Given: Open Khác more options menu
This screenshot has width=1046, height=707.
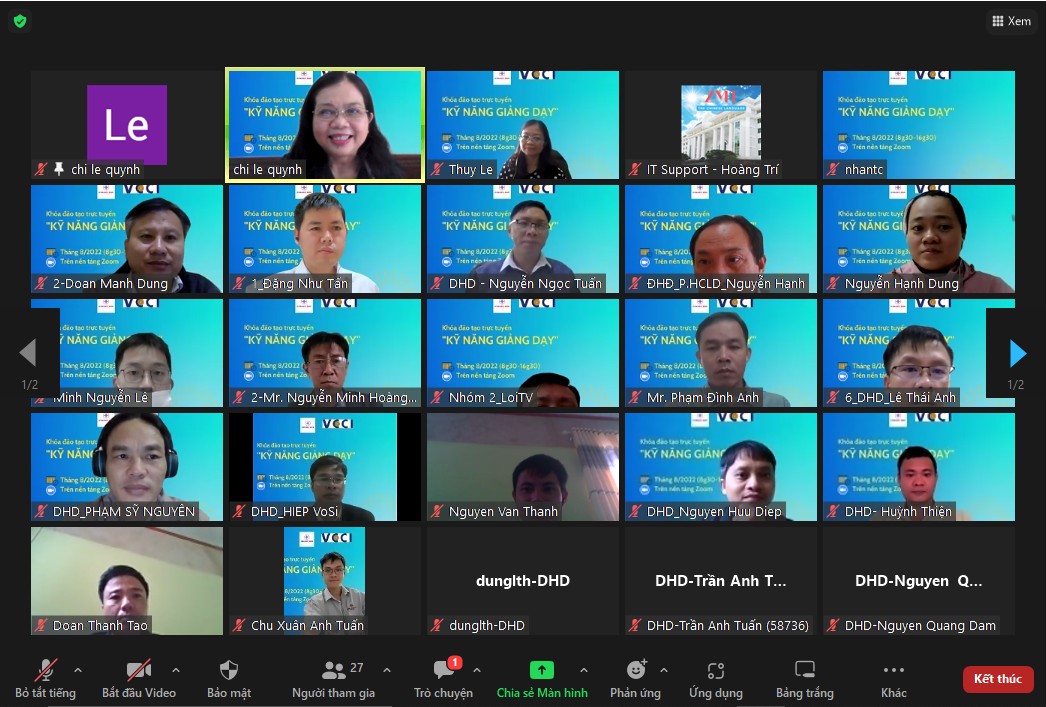Looking at the screenshot, I should click(893, 679).
